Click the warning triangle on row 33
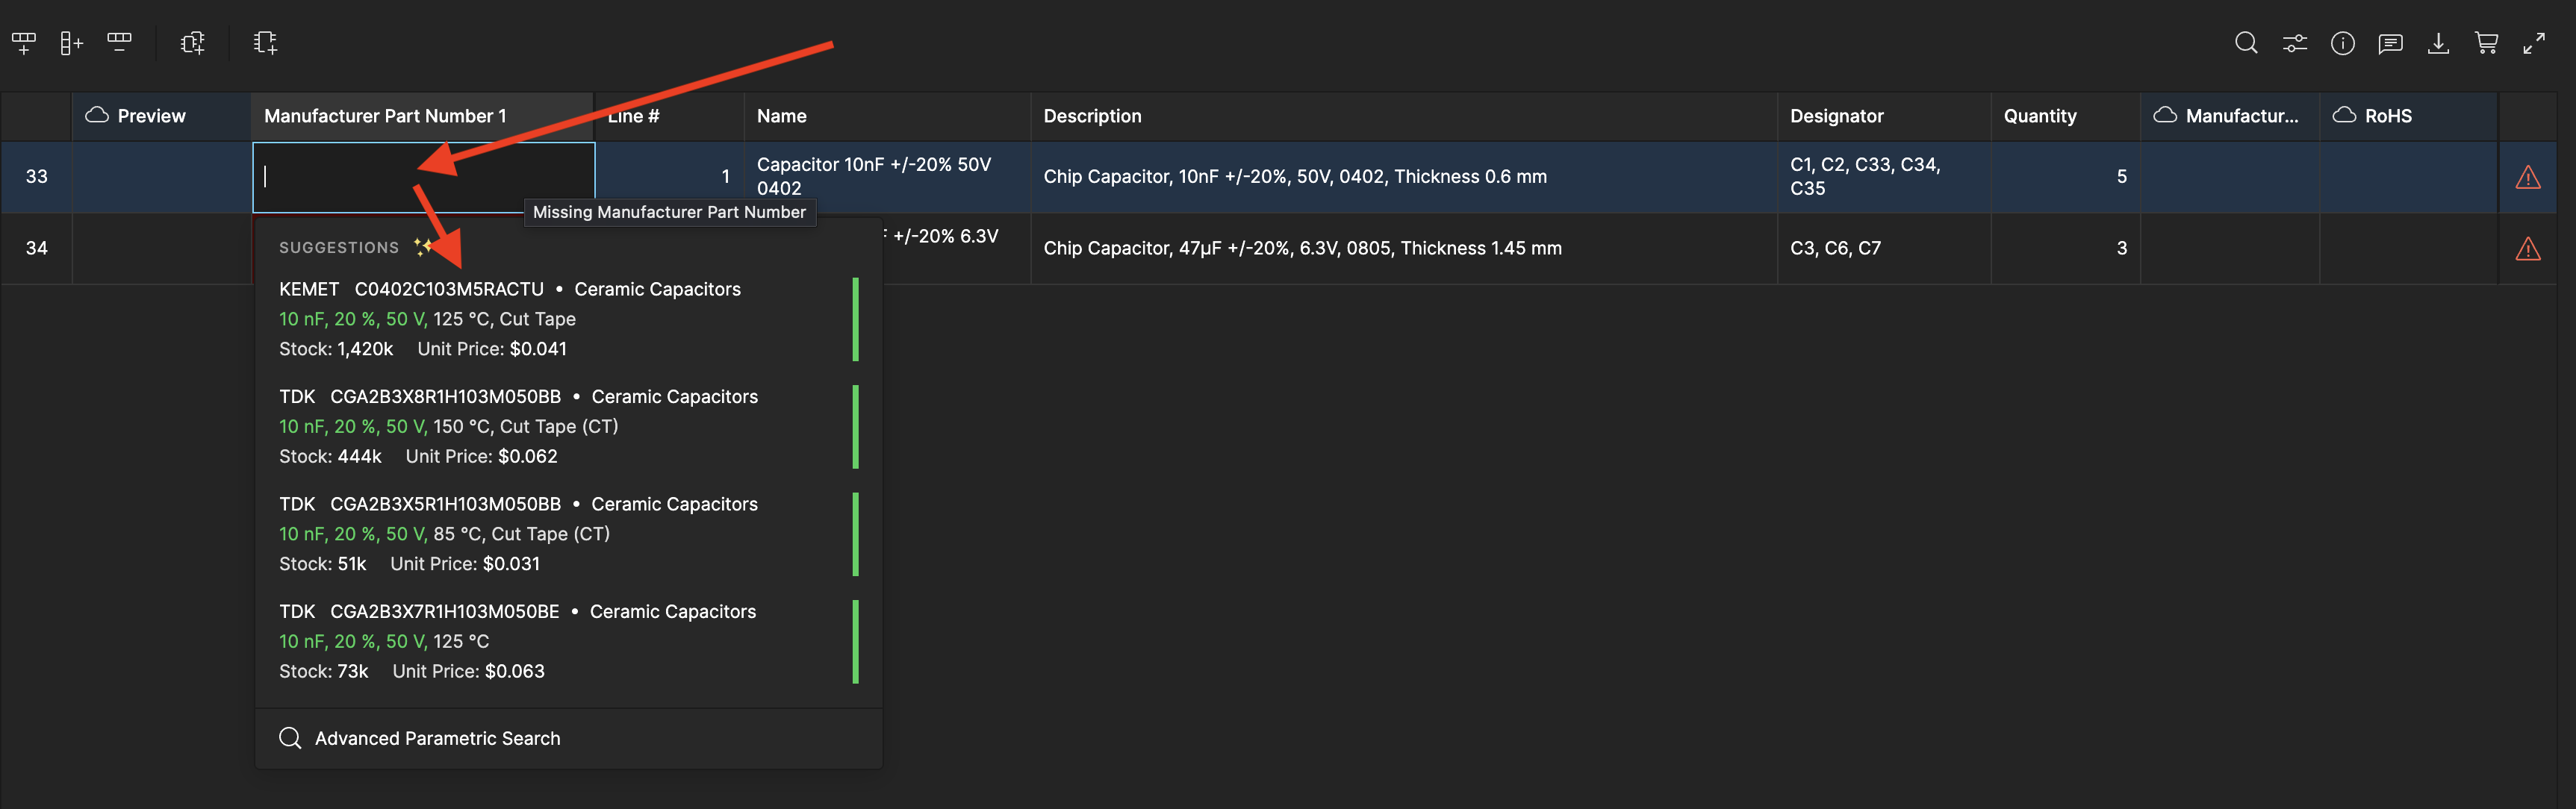This screenshot has height=809, width=2576. [2527, 177]
